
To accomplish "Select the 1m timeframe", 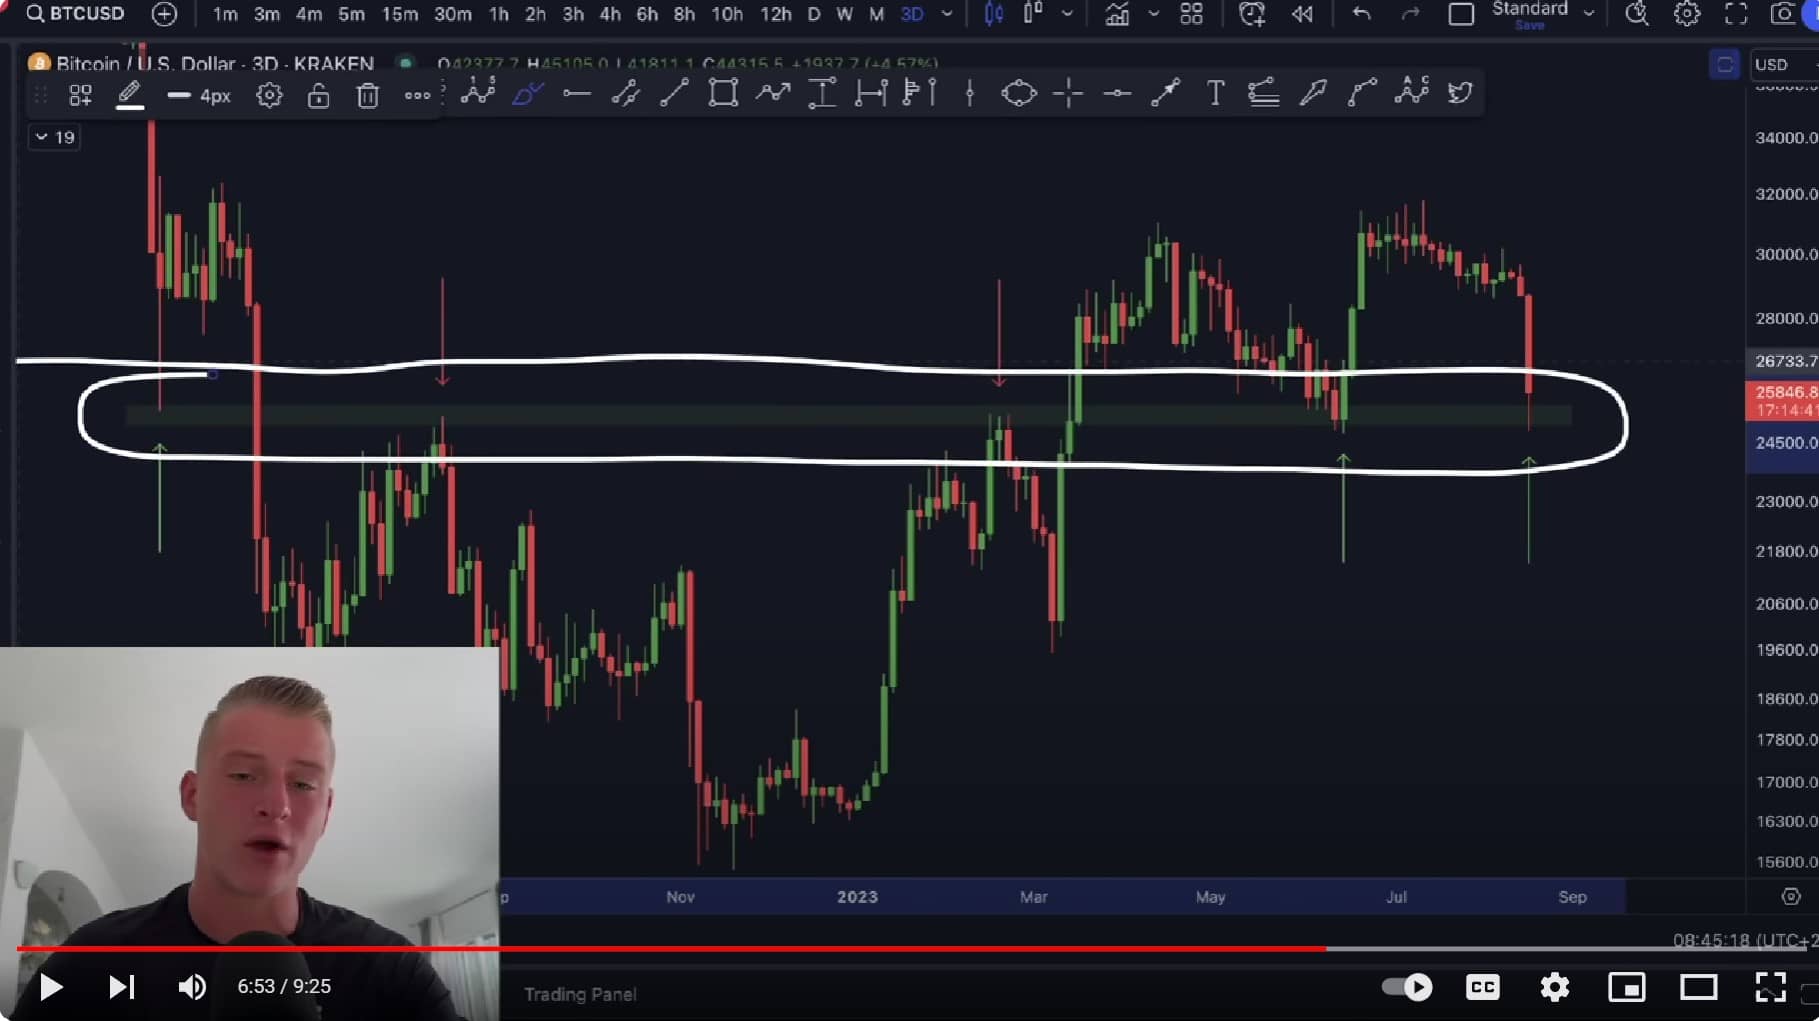I will click(x=225, y=14).
